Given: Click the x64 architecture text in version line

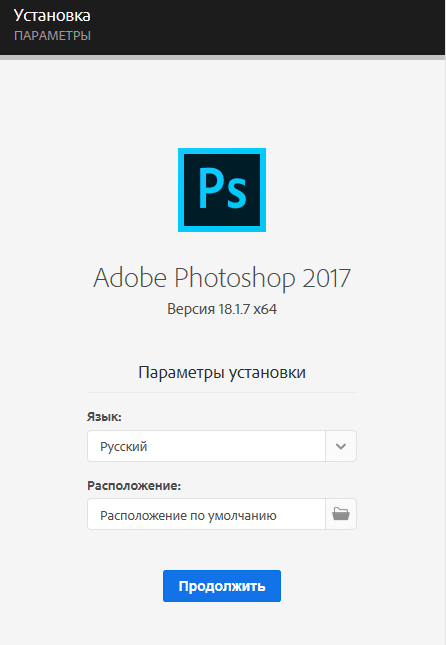Looking at the screenshot, I should [x=265, y=309].
